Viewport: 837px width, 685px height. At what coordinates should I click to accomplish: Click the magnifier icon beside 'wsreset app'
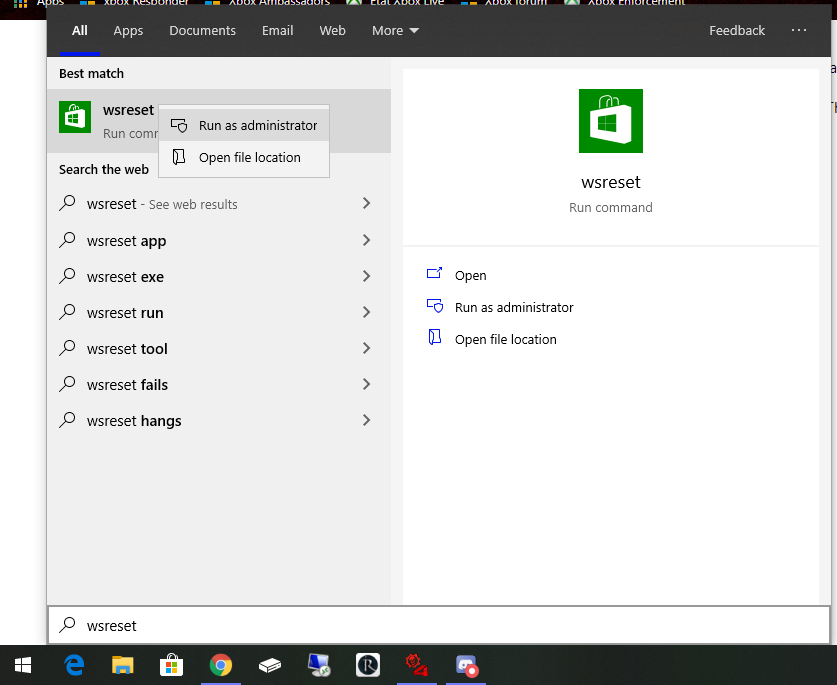[x=67, y=240]
